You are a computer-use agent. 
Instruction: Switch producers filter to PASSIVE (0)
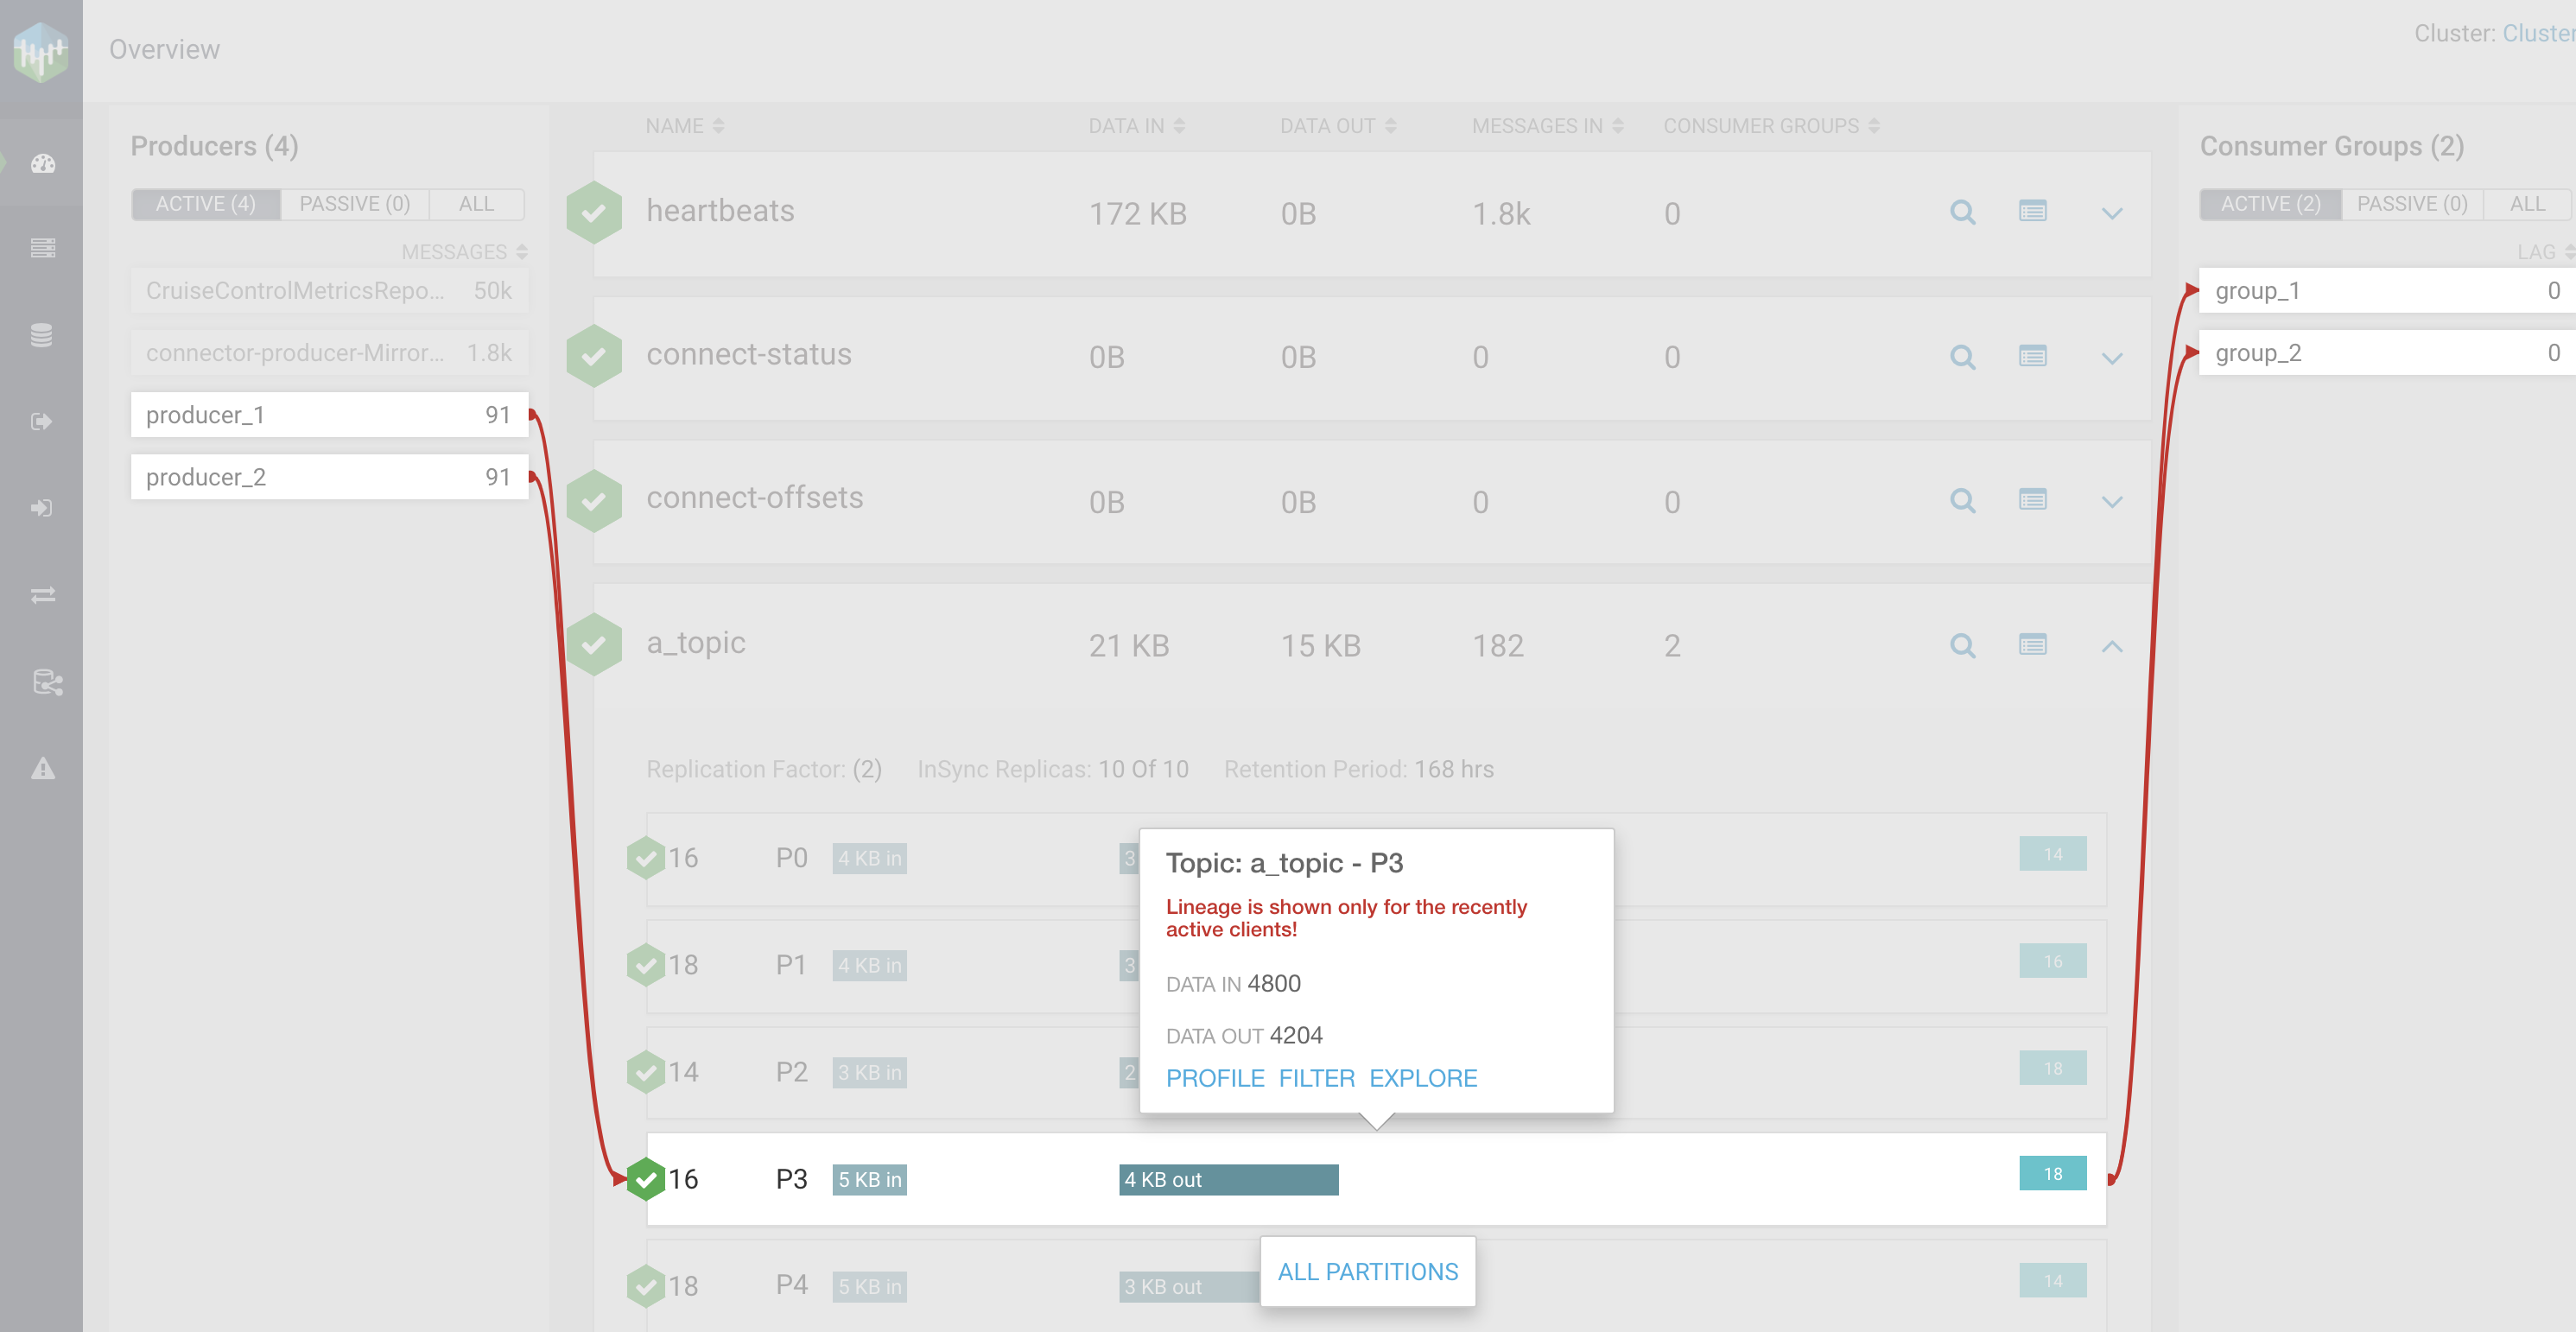point(354,204)
